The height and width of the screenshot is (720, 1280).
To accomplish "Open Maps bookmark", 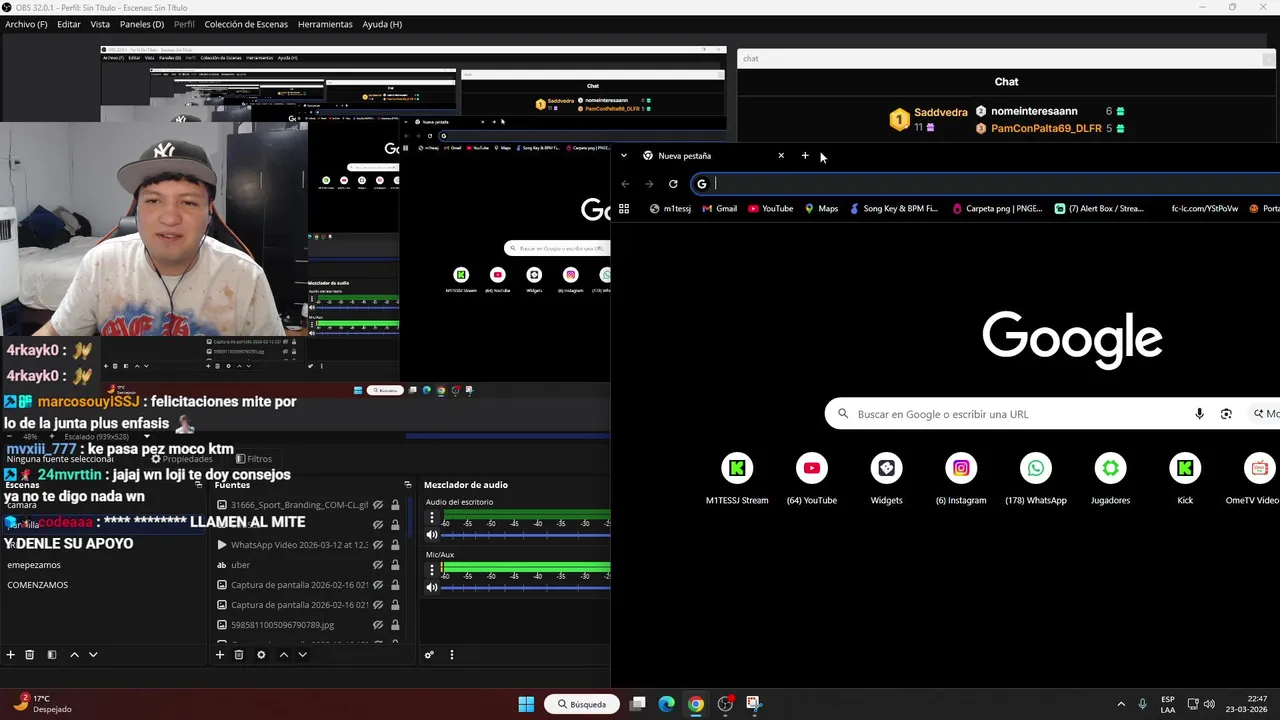I will coord(821,209).
